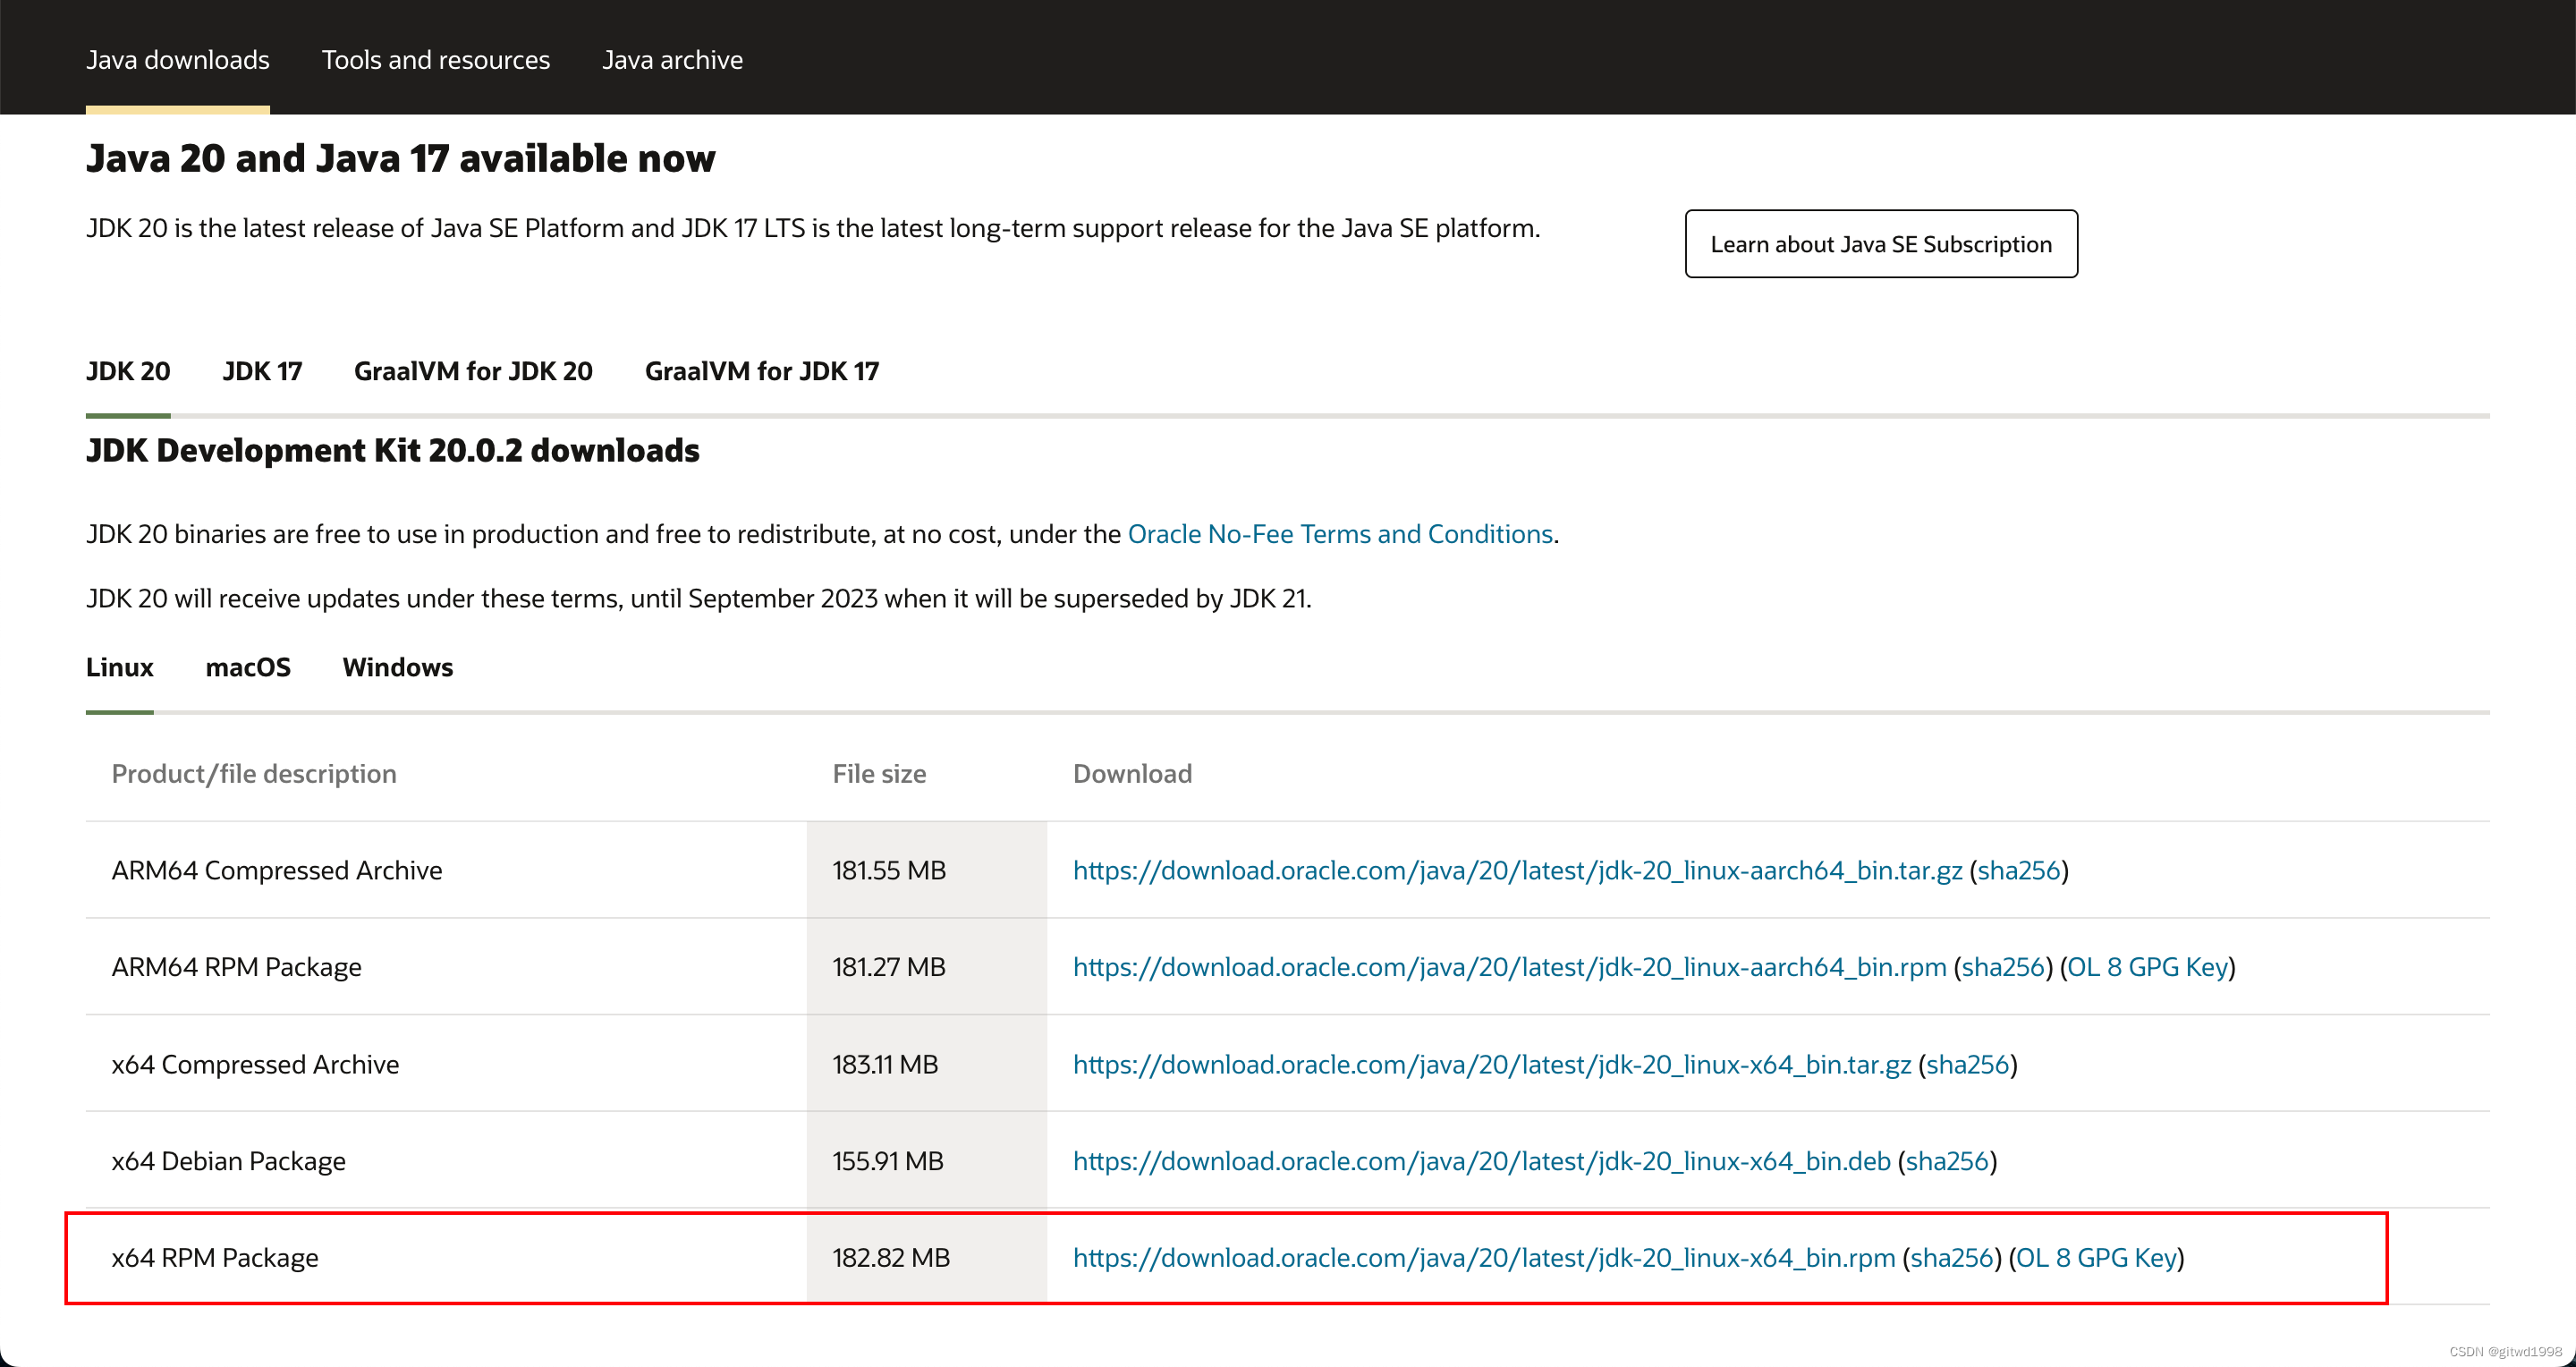Download the linux-x64_bin.rpm package link
Viewport: 2576px width, 1367px height.
[x=1484, y=1258]
